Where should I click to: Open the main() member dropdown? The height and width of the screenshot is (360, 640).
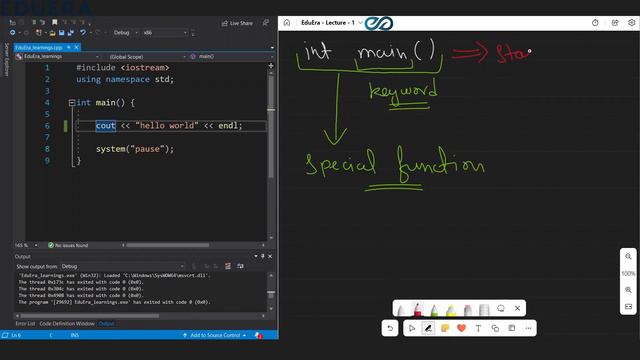pos(232,57)
